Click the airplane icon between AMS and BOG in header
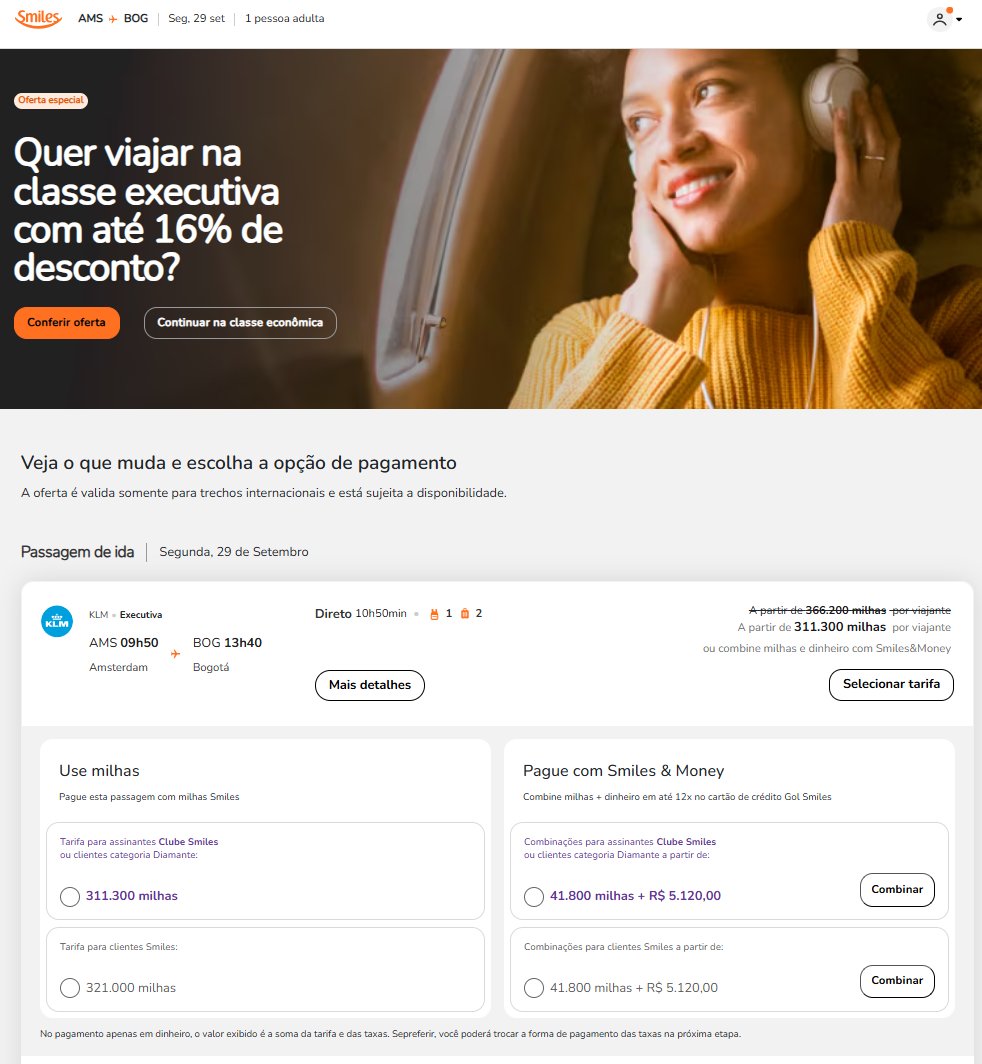The height and width of the screenshot is (1064, 982). (113, 19)
